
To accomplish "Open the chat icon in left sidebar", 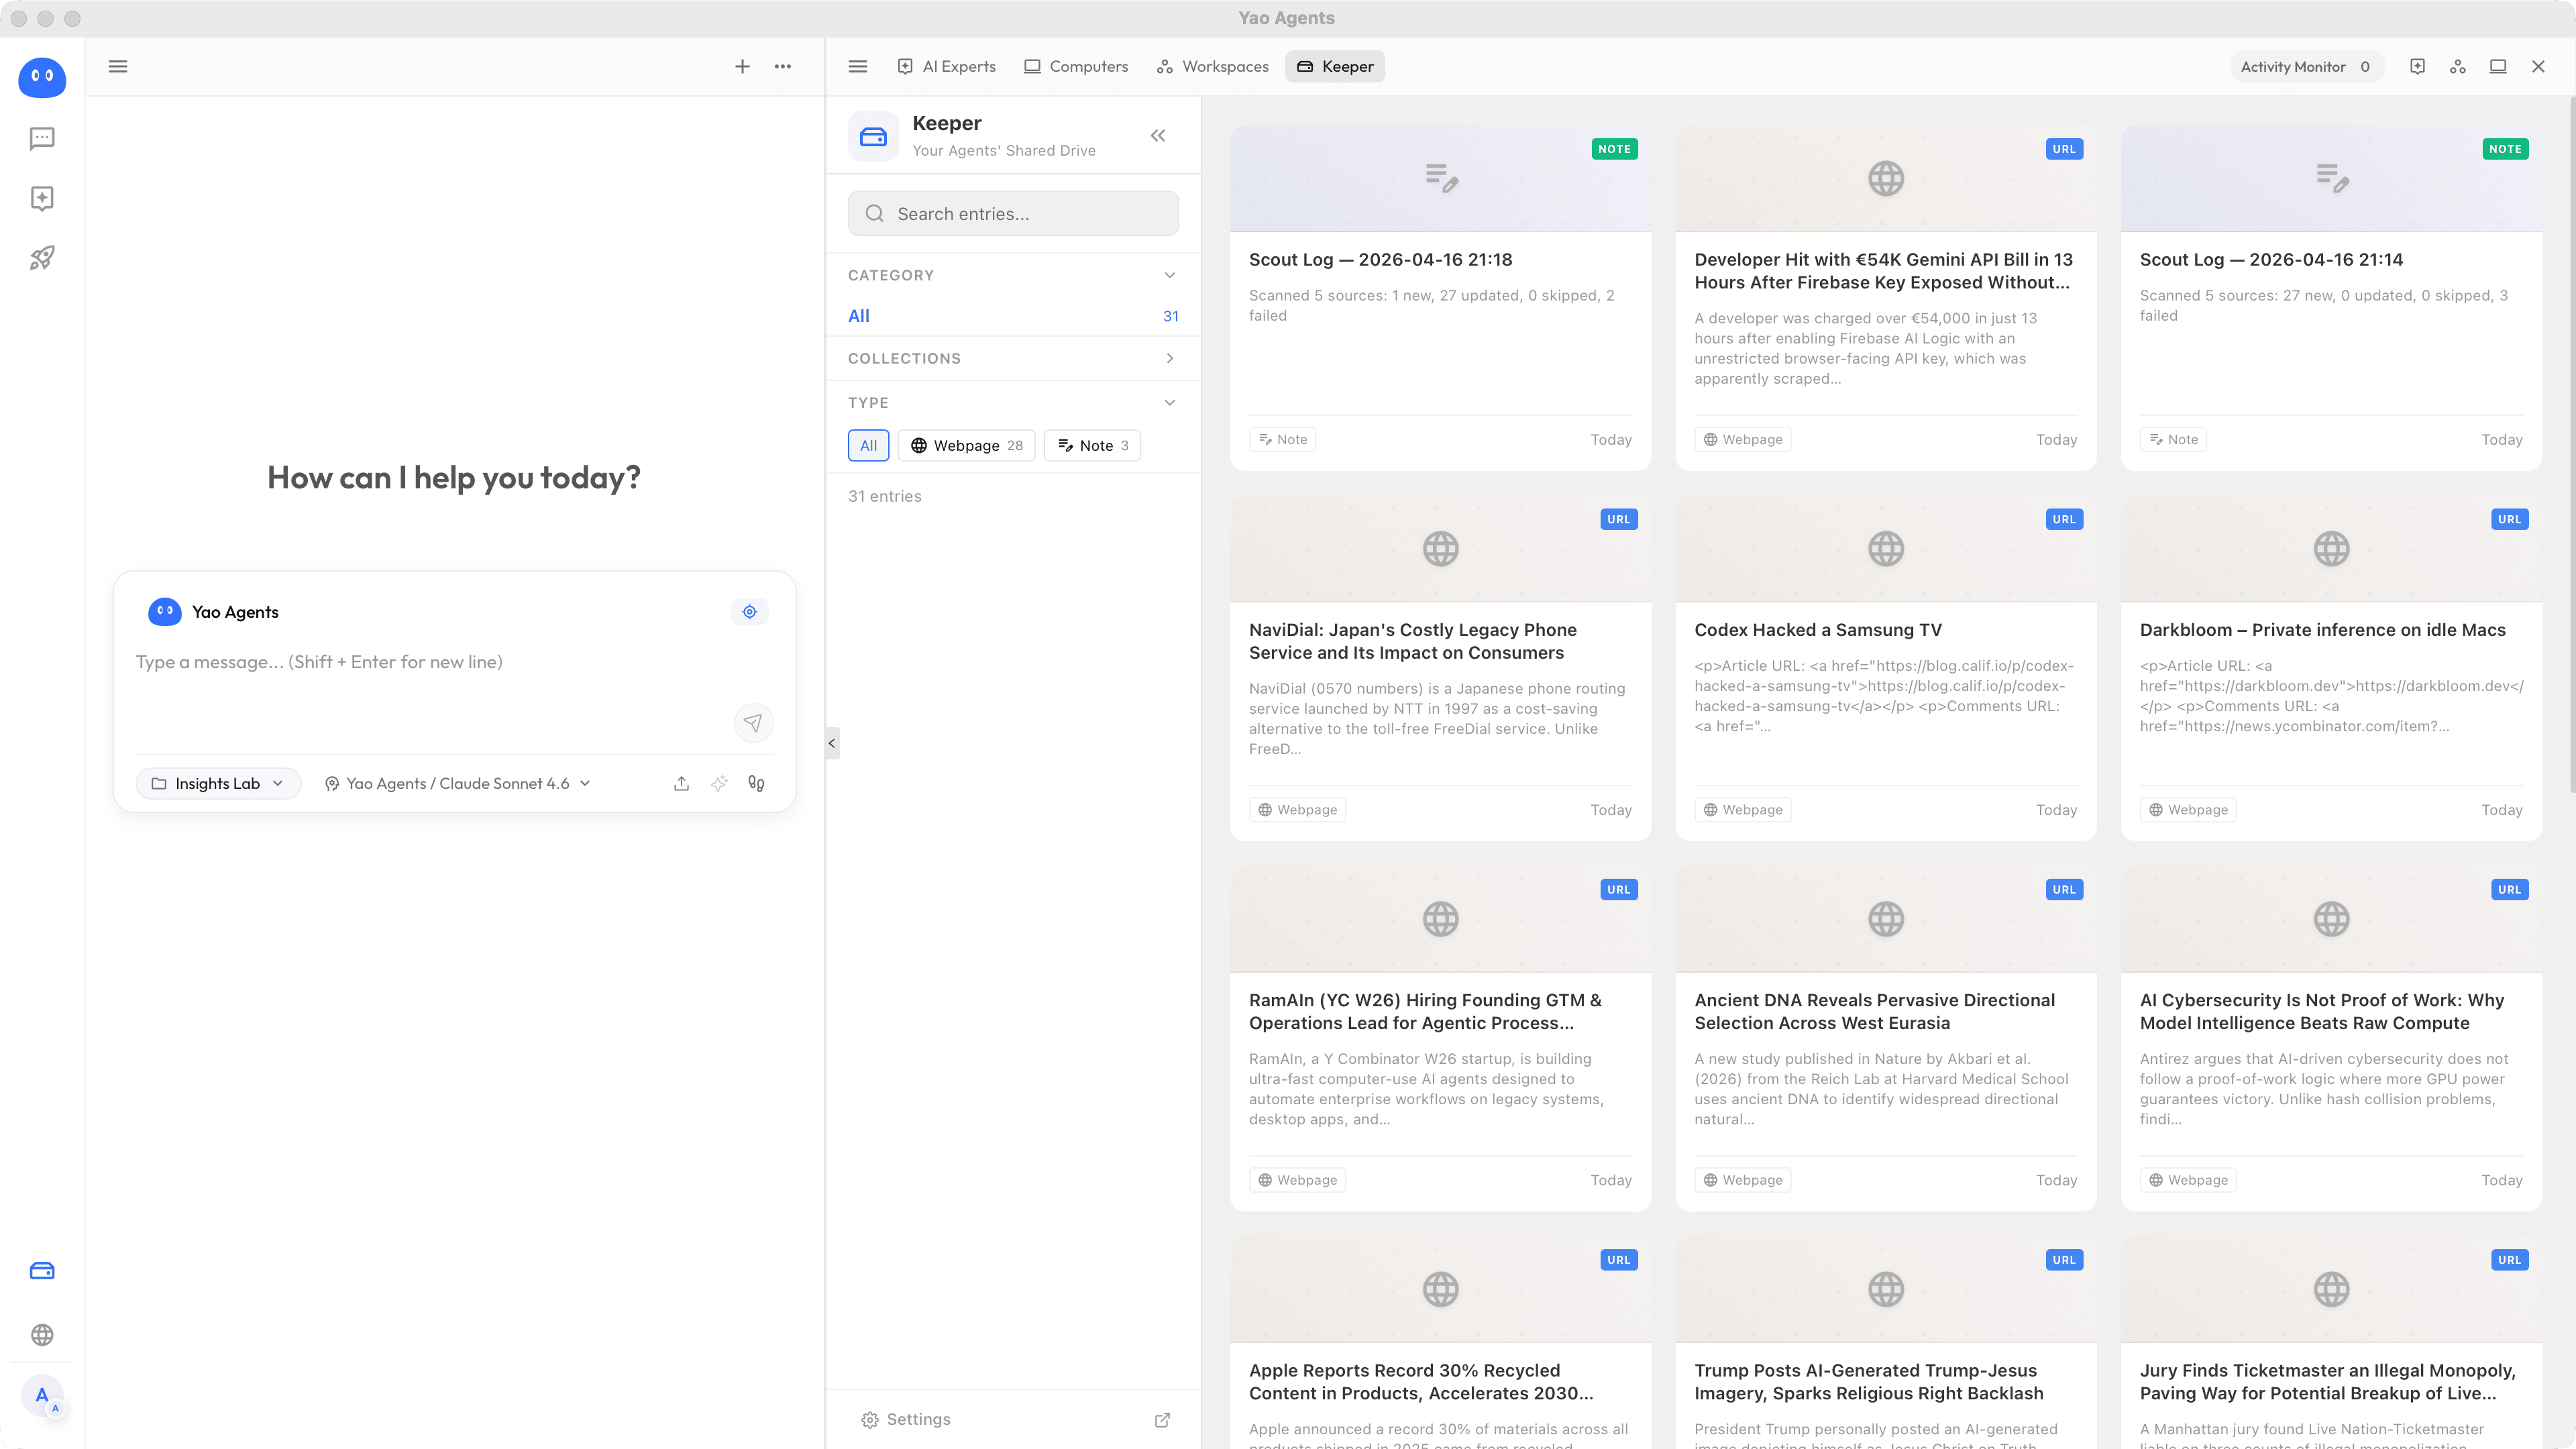I will (42, 138).
